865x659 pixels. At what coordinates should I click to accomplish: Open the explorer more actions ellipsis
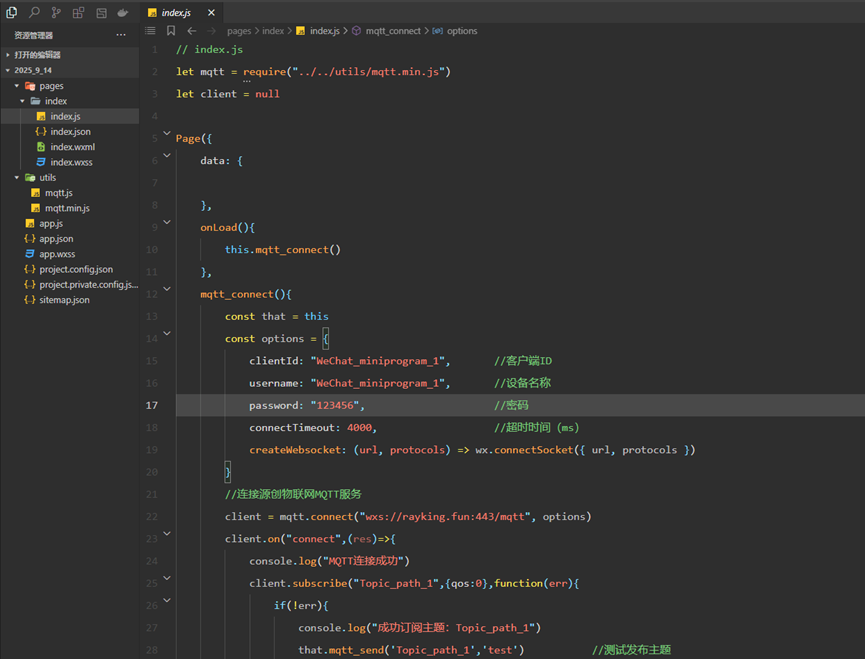click(x=121, y=35)
